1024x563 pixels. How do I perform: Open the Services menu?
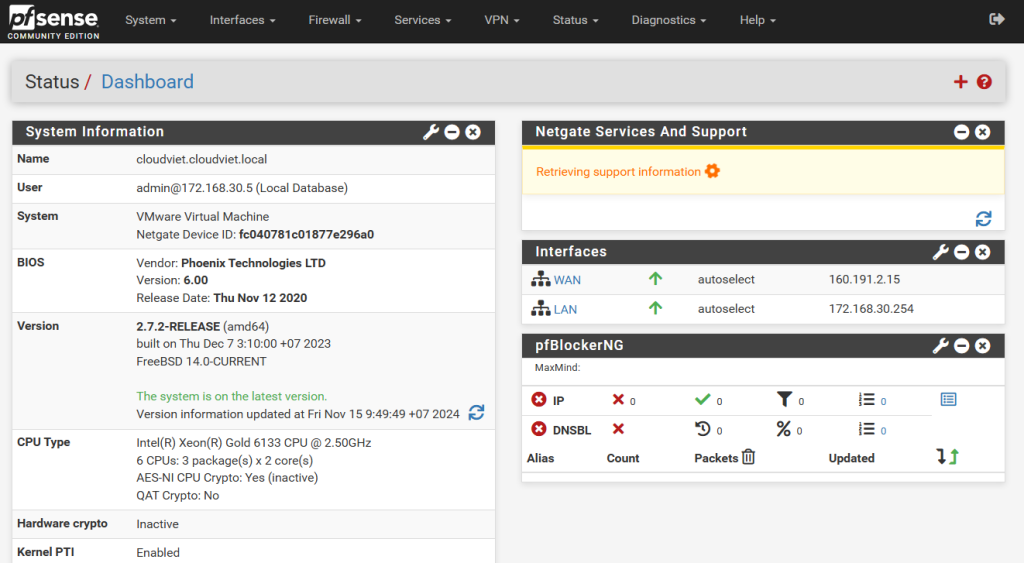tap(423, 20)
